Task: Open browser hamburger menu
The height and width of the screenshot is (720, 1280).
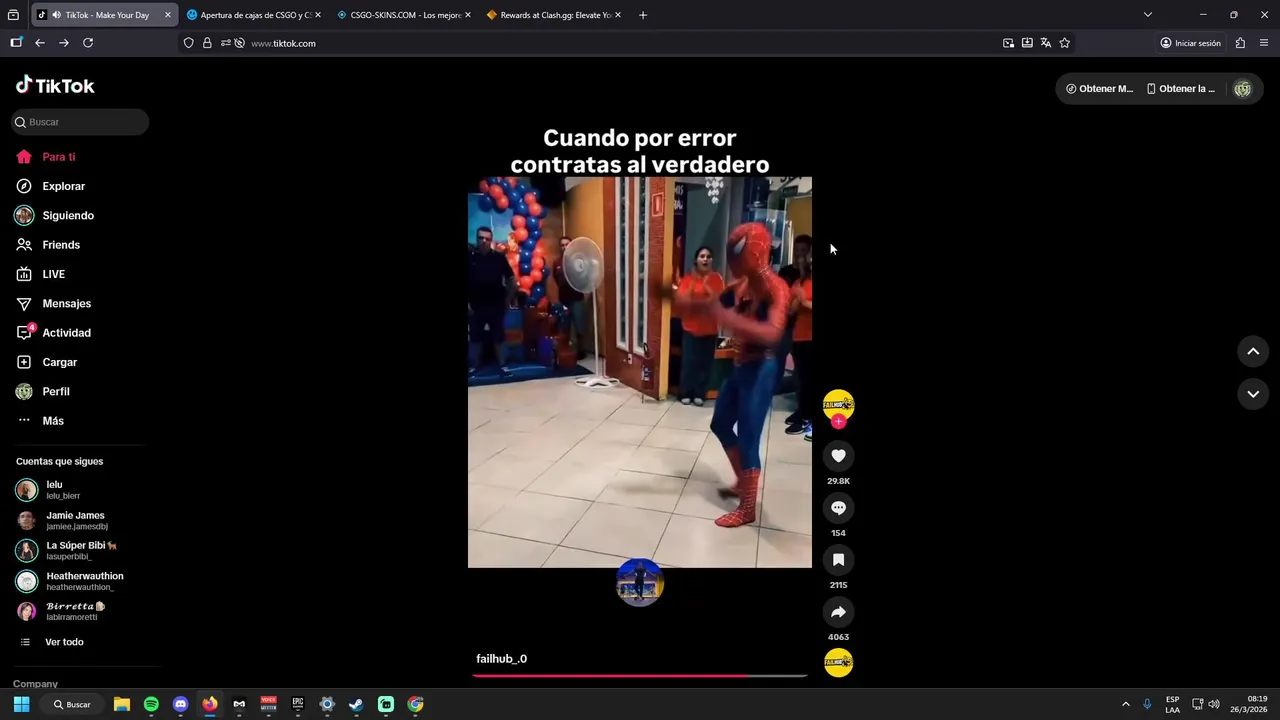Action: [x=1264, y=43]
